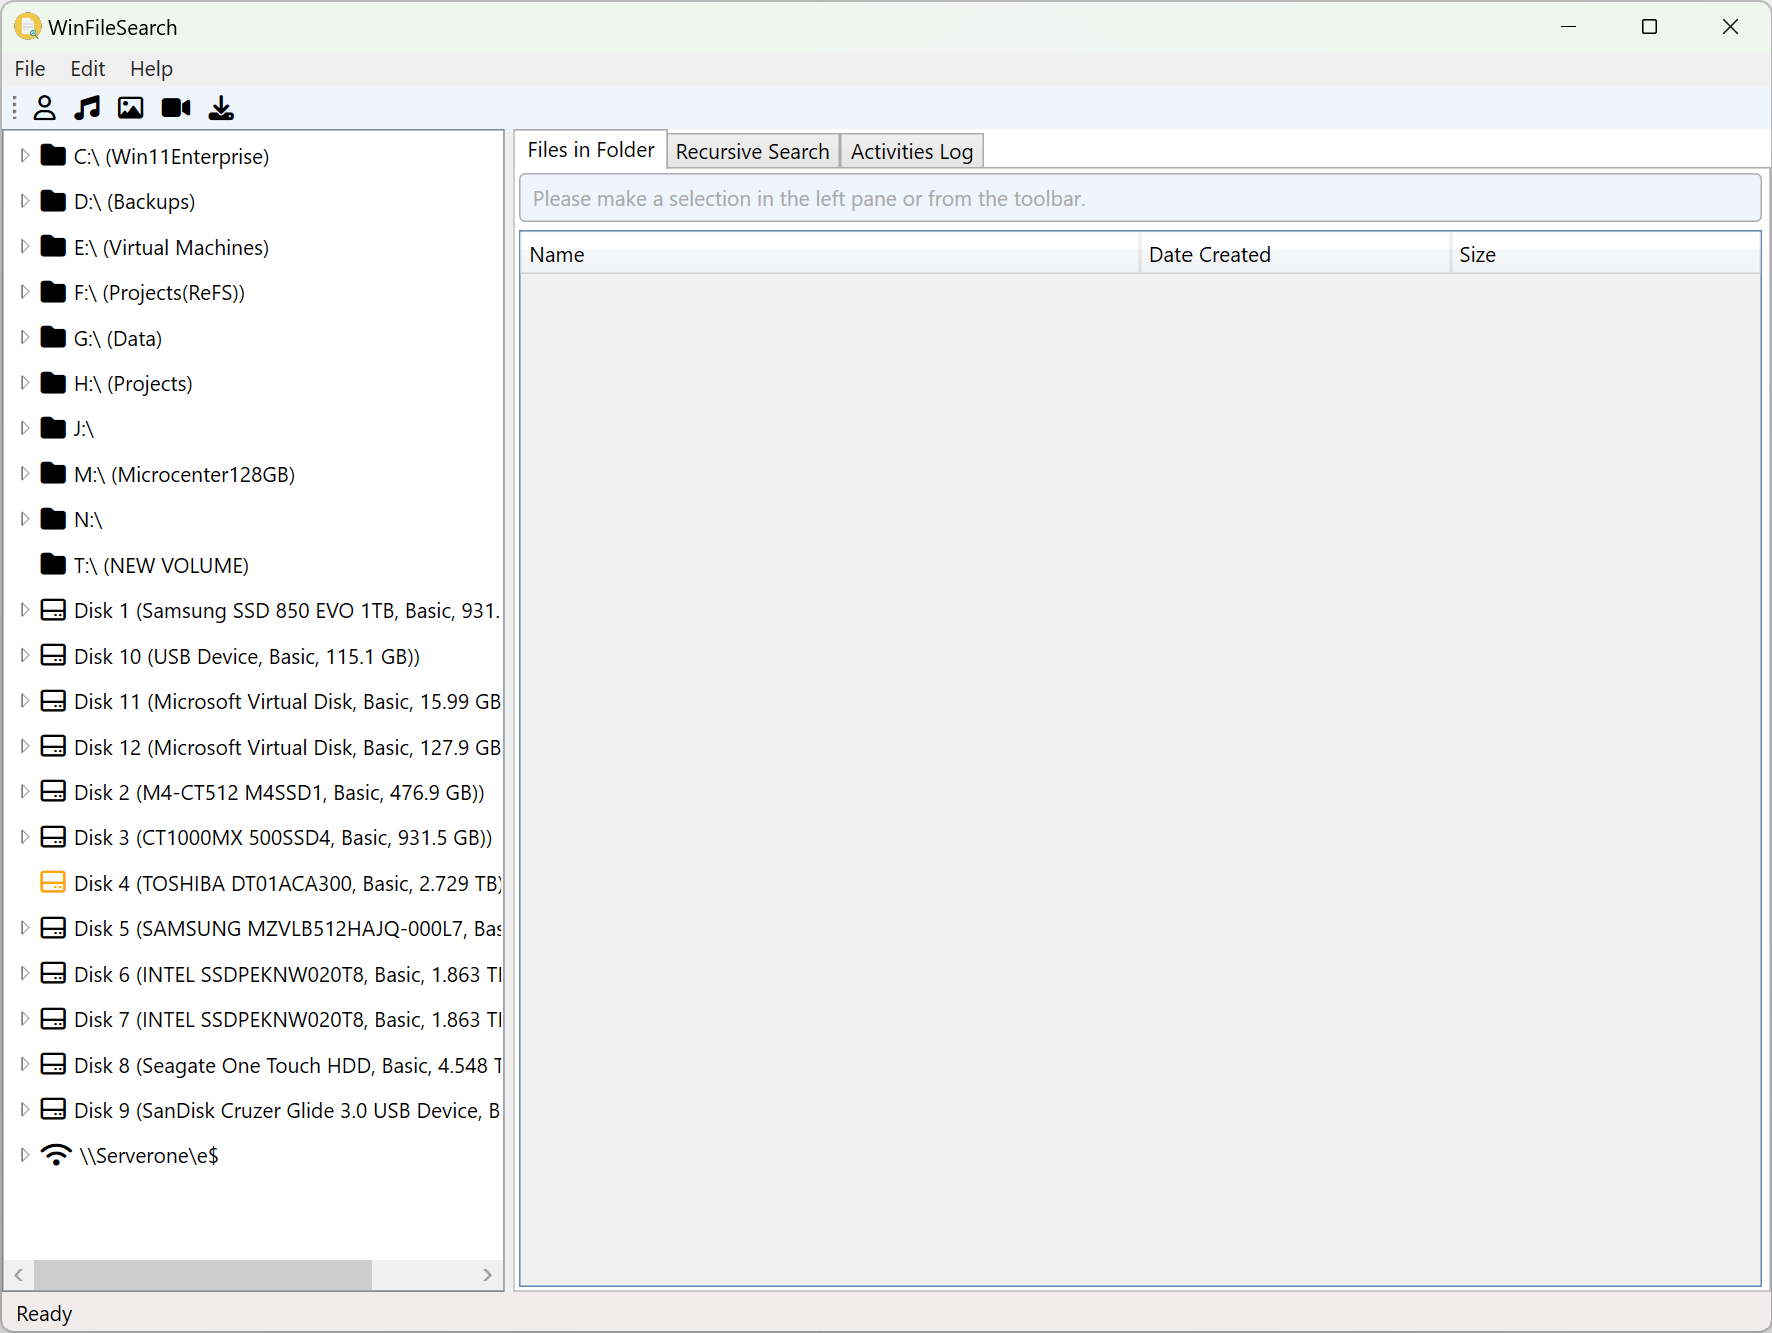Click the disk icon for Disk 6 INTEL
Screen dimensions: 1772x1333
53,973
